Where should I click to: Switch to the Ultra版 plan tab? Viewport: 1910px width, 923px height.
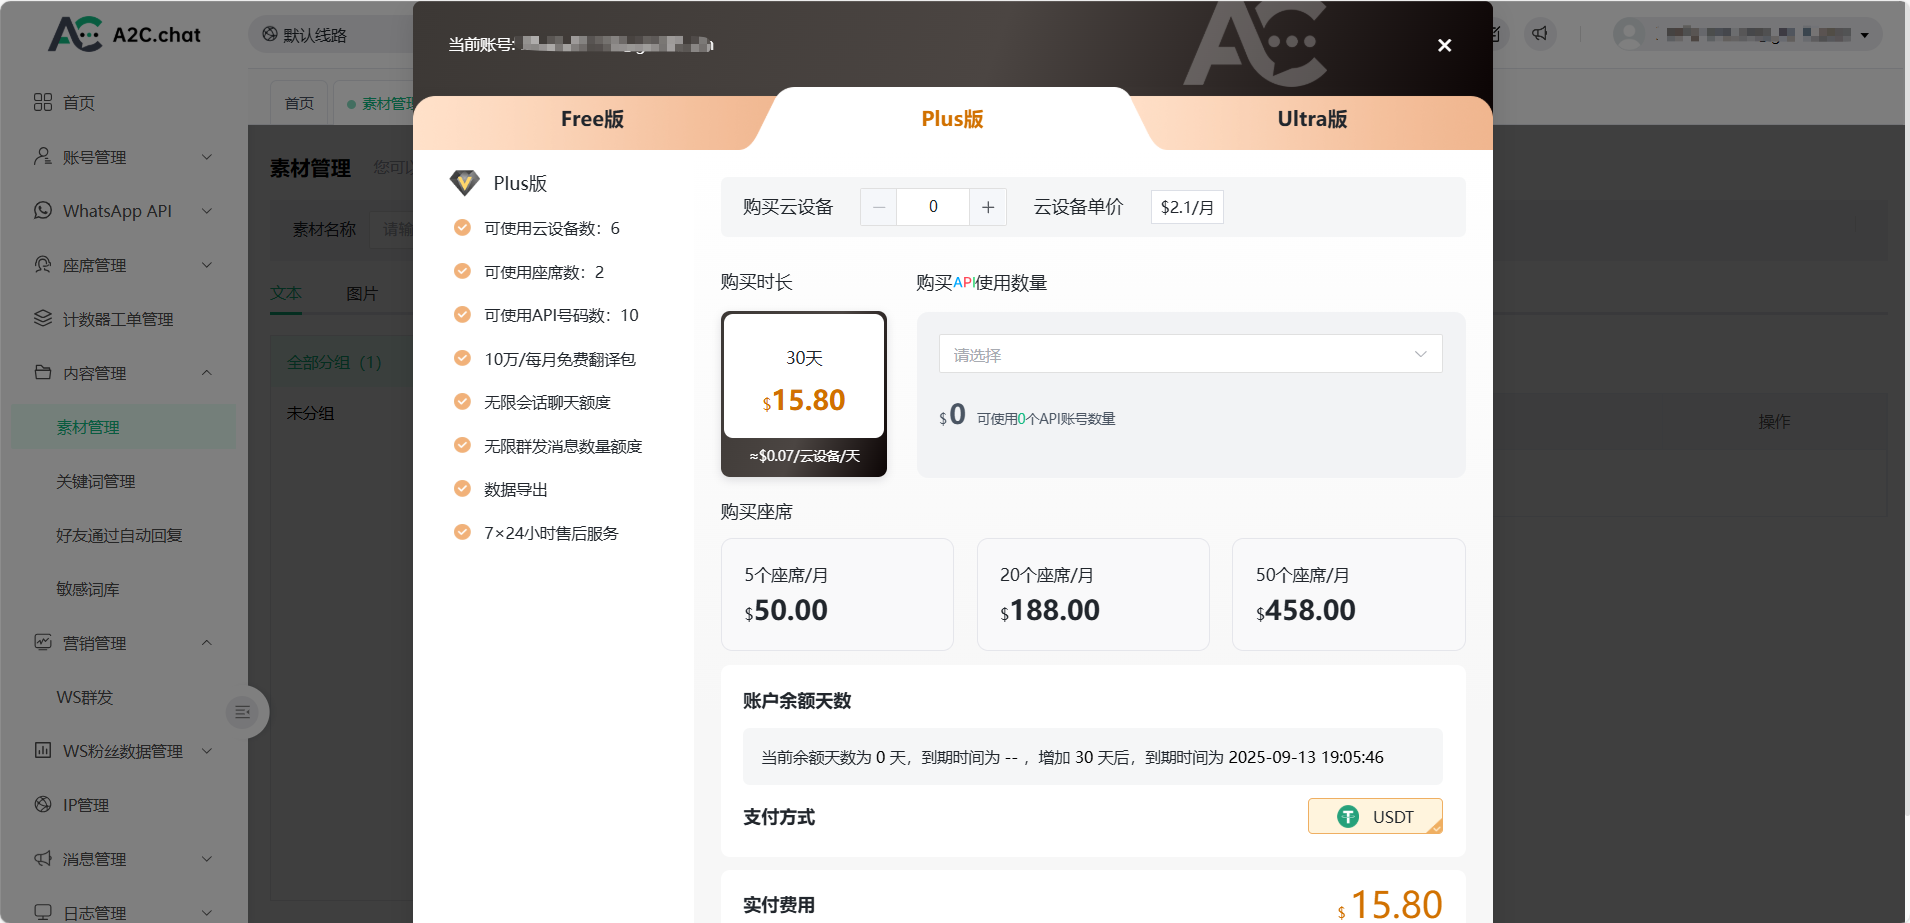click(x=1312, y=119)
